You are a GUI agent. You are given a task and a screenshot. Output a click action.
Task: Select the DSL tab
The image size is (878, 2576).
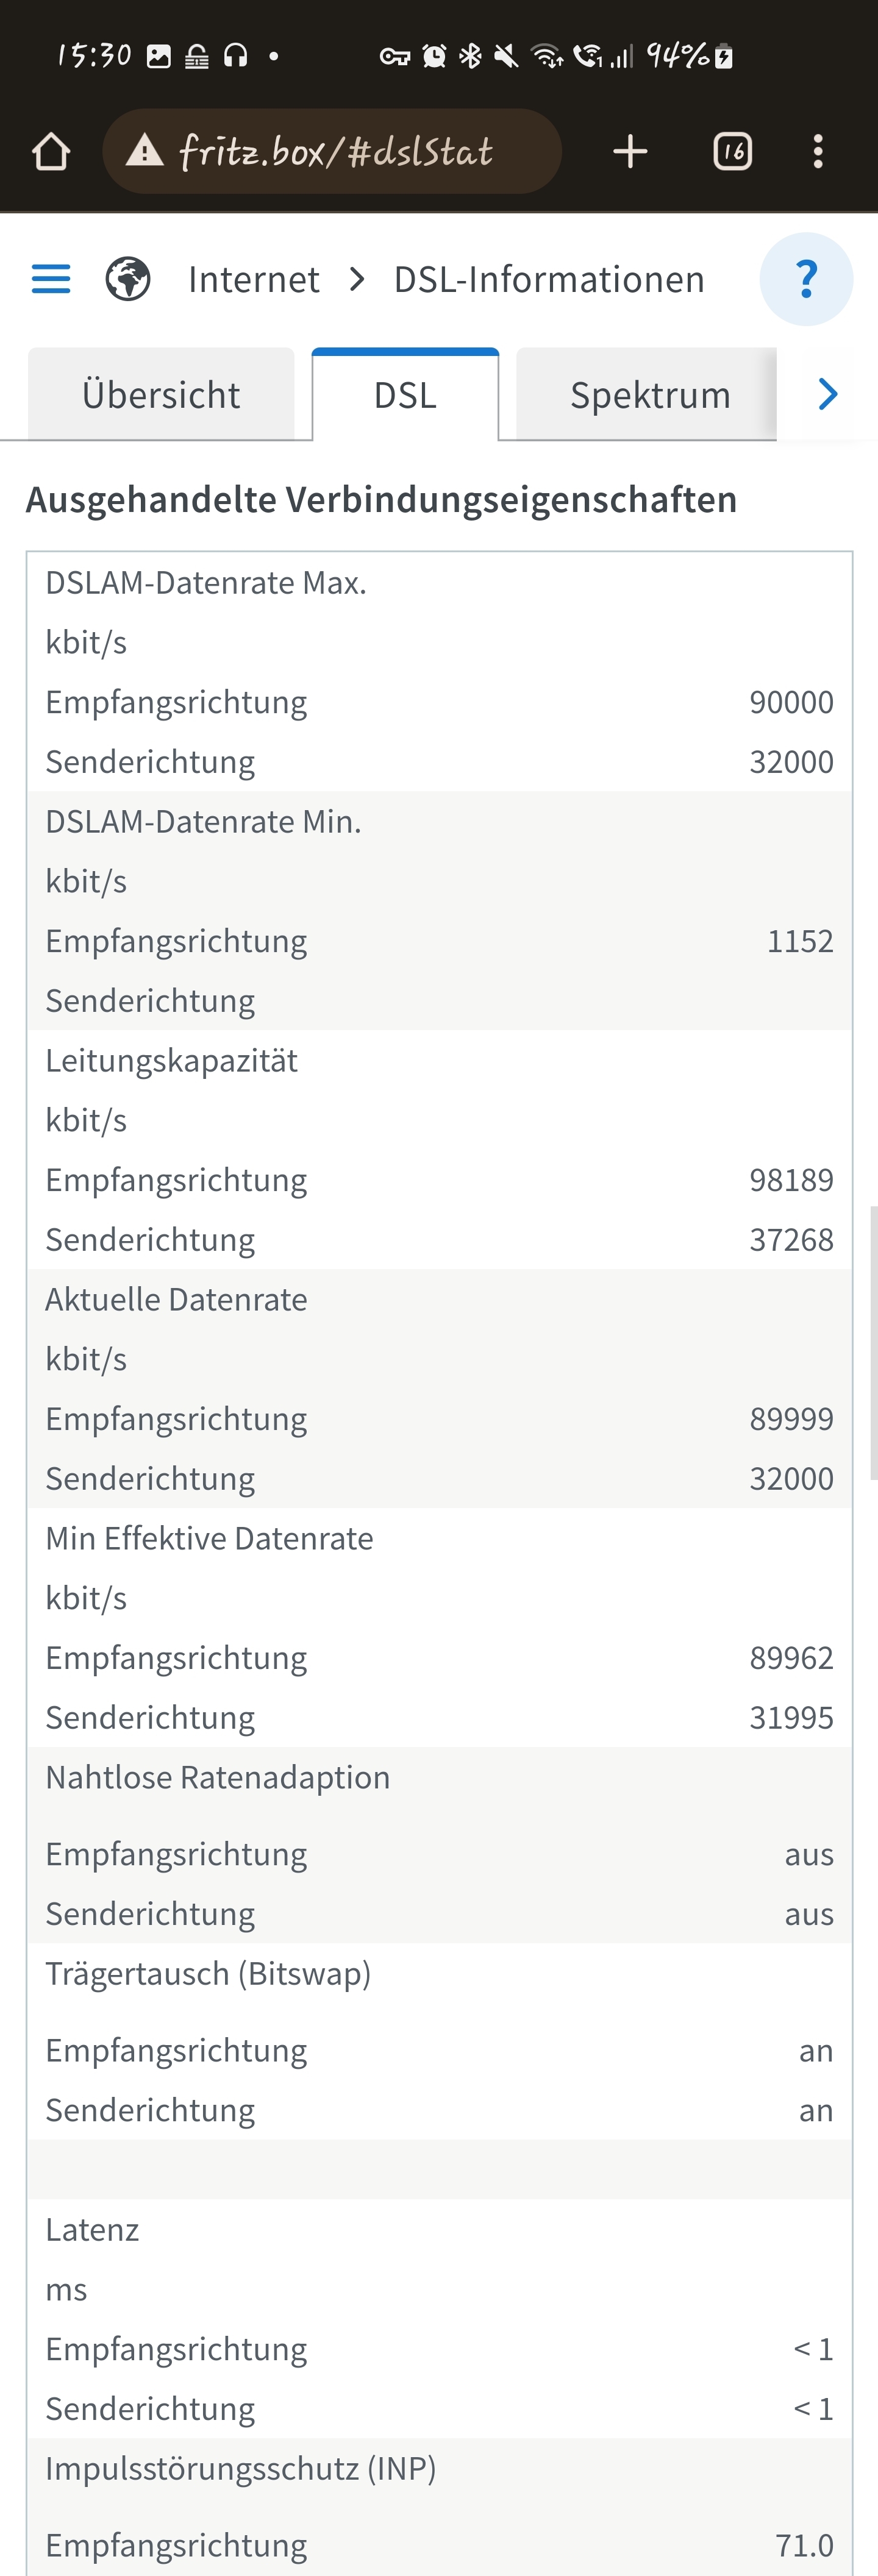tap(405, 394)
